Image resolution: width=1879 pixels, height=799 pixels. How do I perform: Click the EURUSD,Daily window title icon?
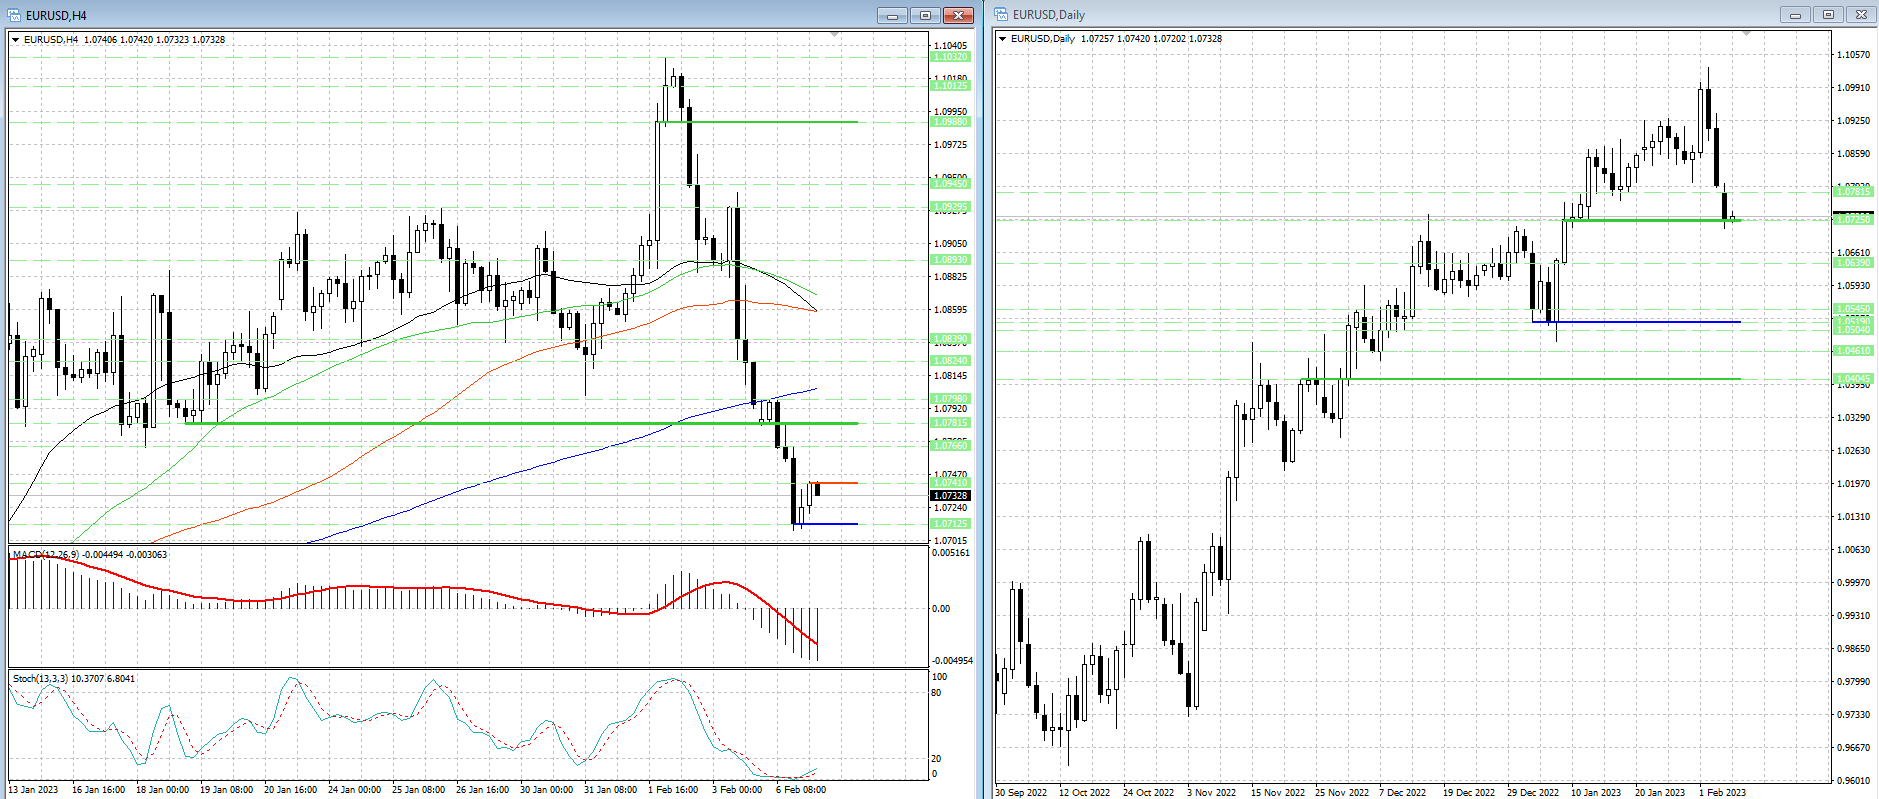[x=1001, y=14]
